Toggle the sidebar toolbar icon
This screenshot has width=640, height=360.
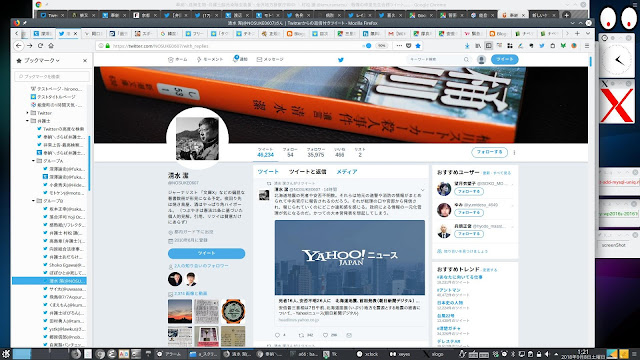pyautogui.click(x=489, y=46)
